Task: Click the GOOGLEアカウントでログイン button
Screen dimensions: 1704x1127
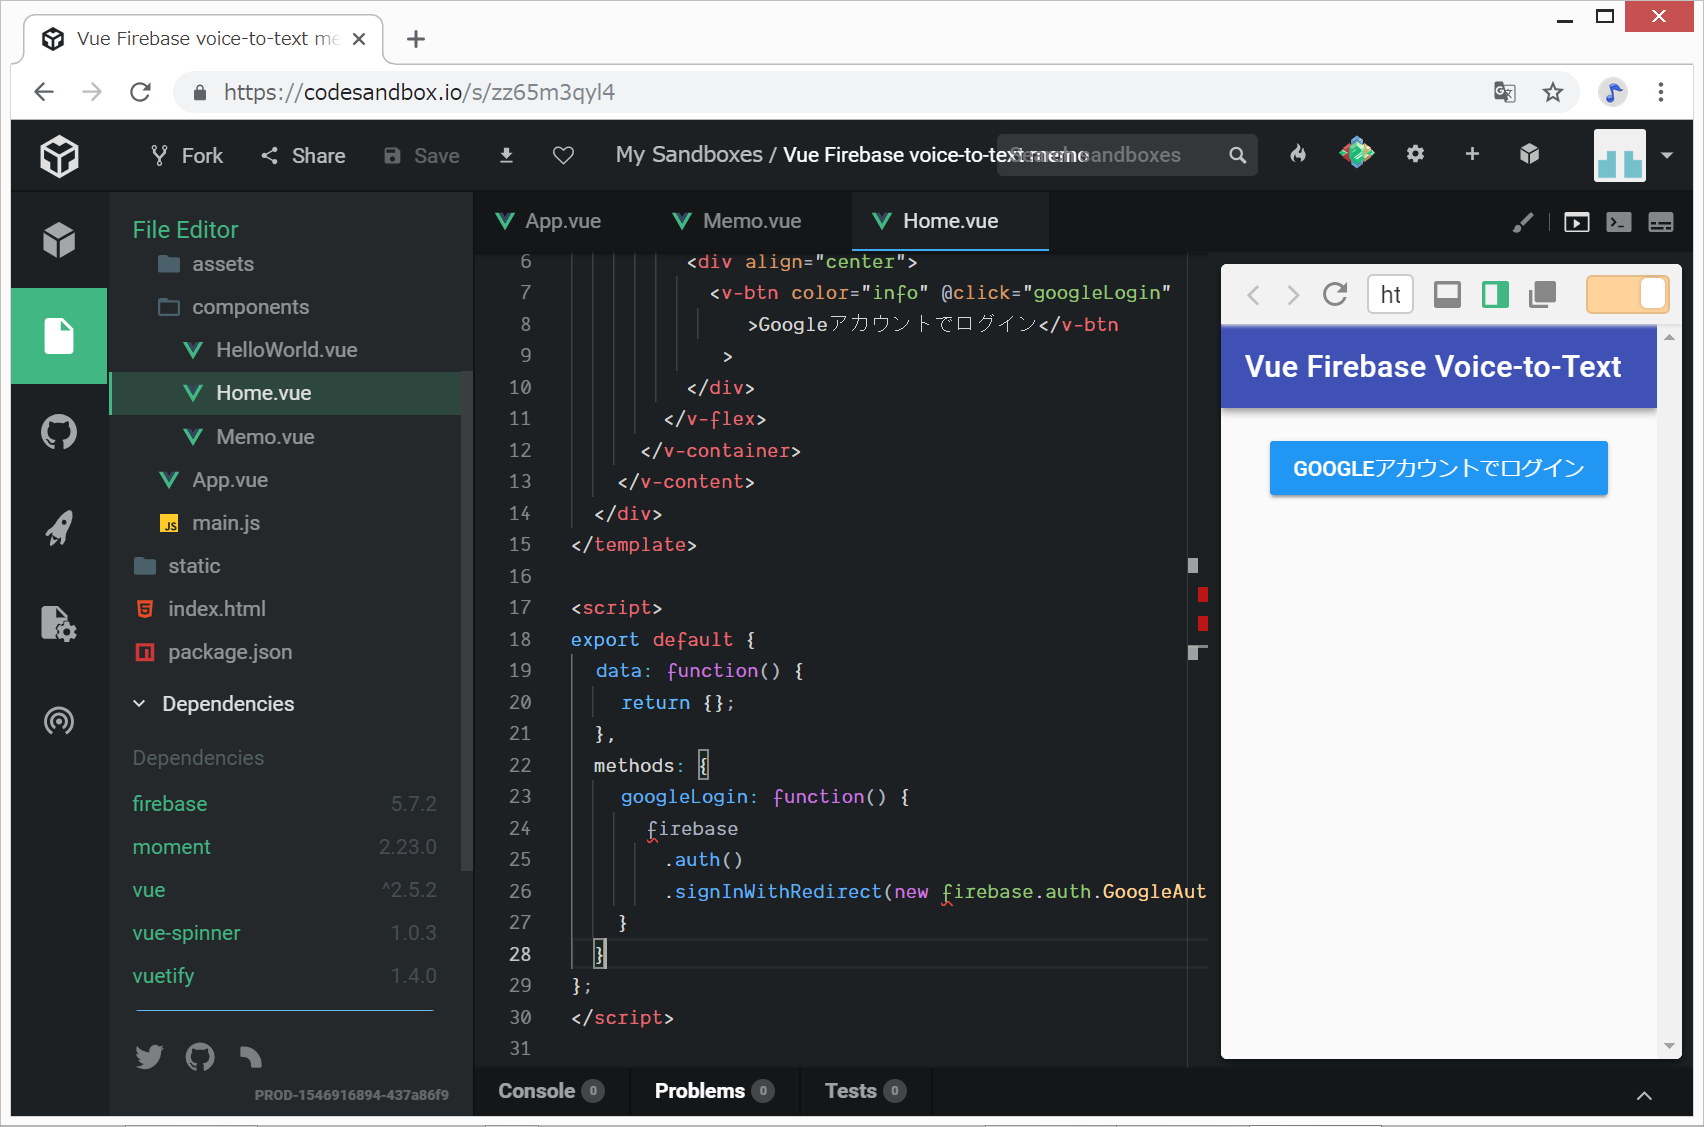Action: point(1438,468)
